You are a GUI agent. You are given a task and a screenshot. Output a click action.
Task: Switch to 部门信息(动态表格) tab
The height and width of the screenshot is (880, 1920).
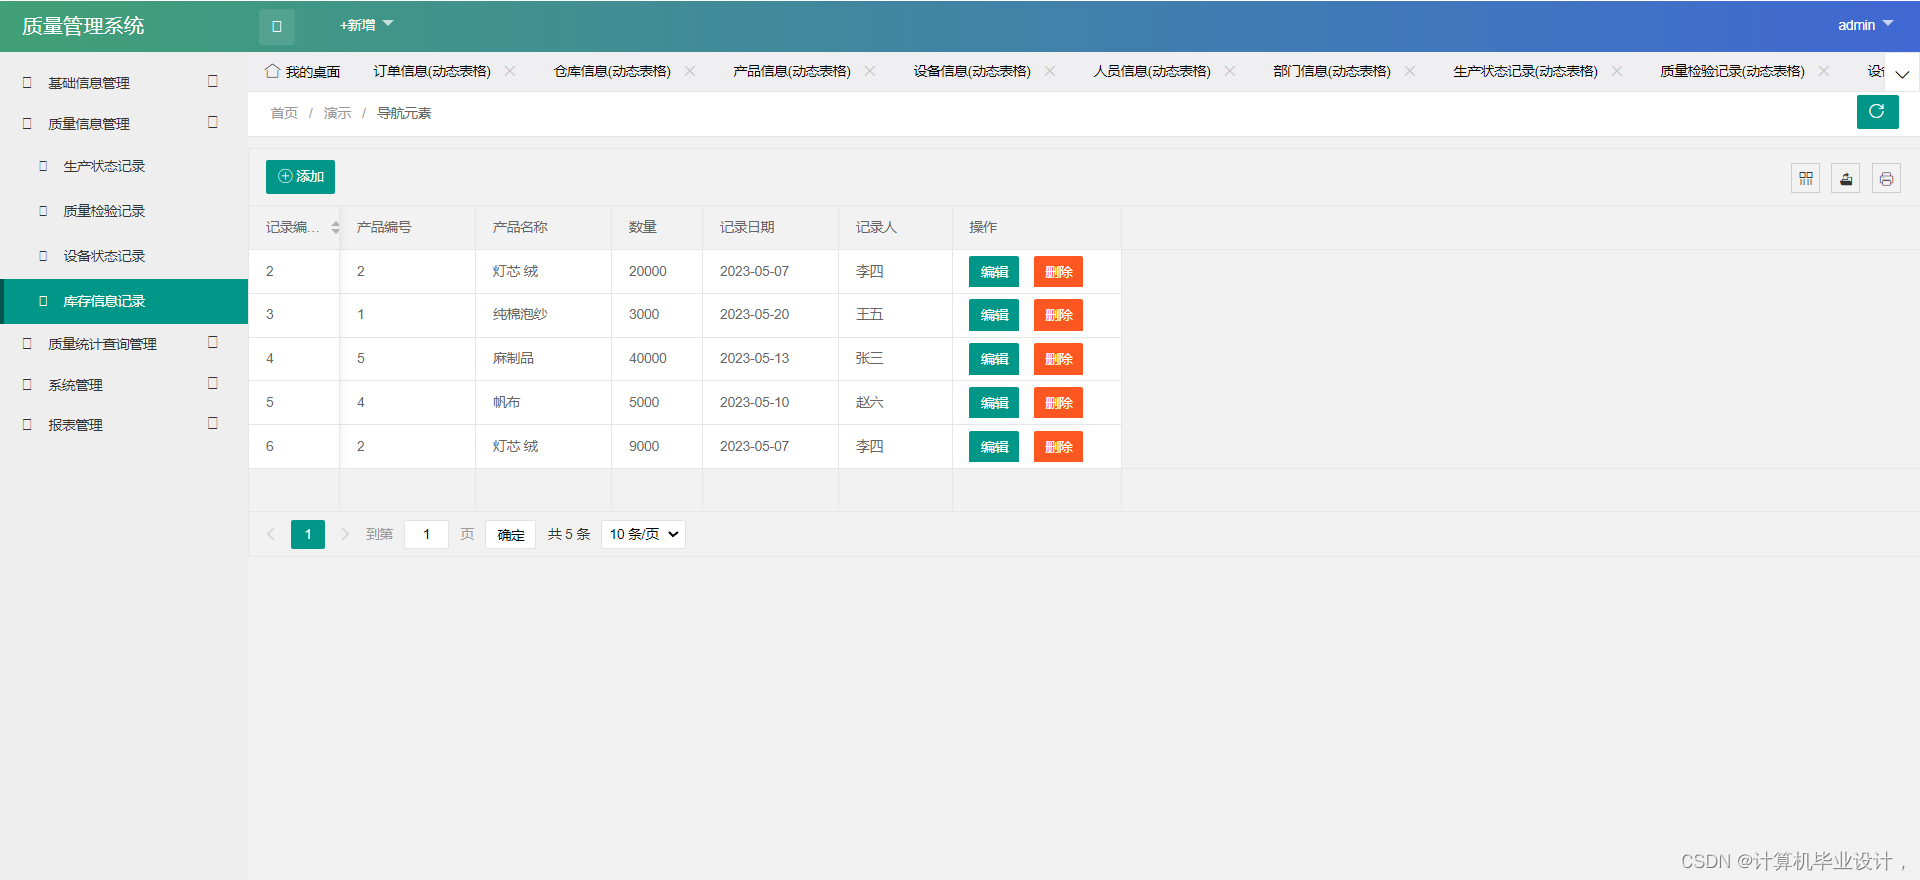[1332, 72]
